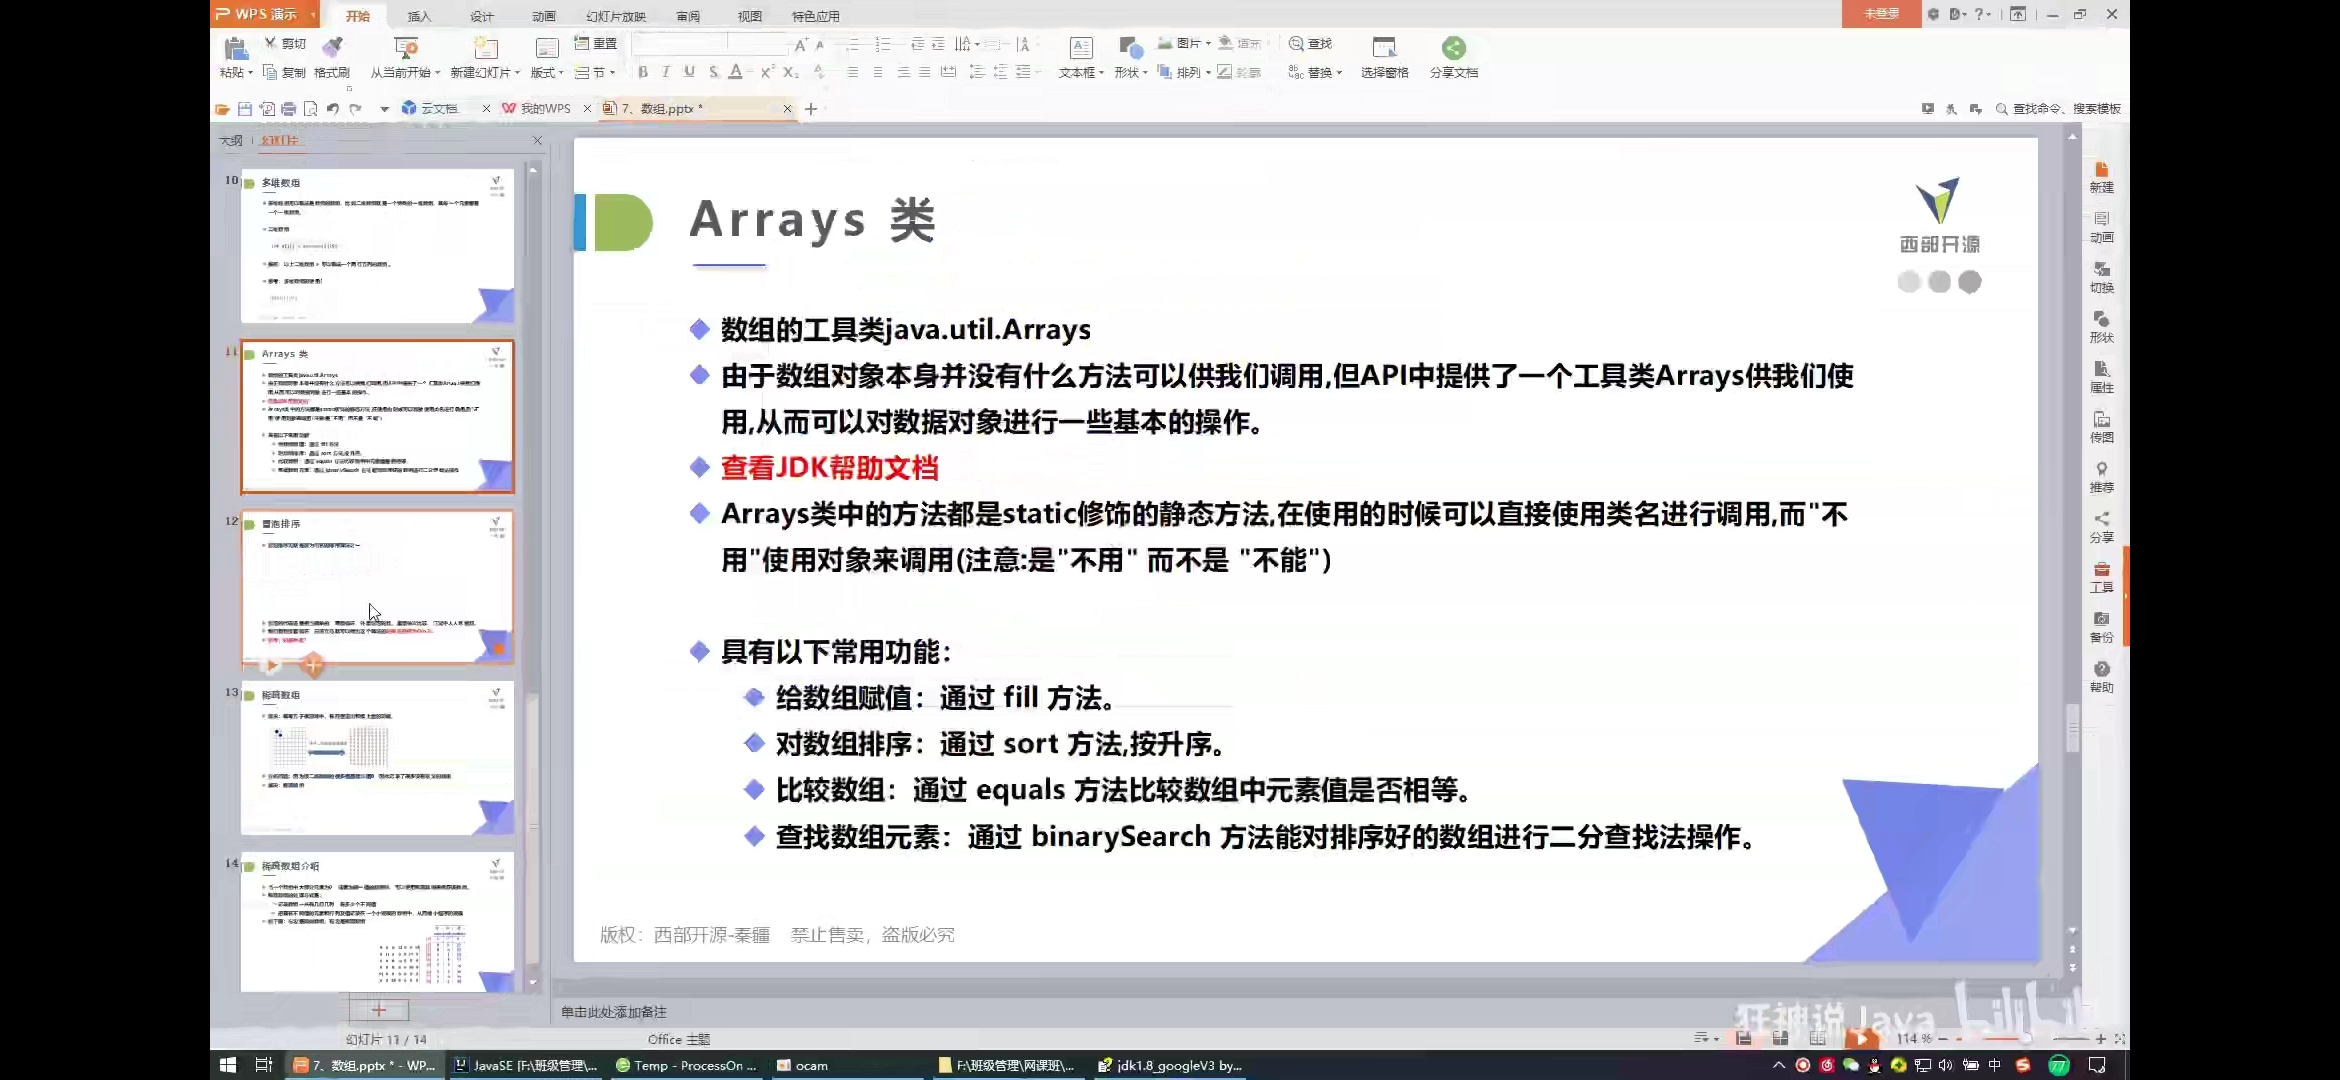Toggle underline formatting
Screen dimensions: 2340x1080
point(689,72)
